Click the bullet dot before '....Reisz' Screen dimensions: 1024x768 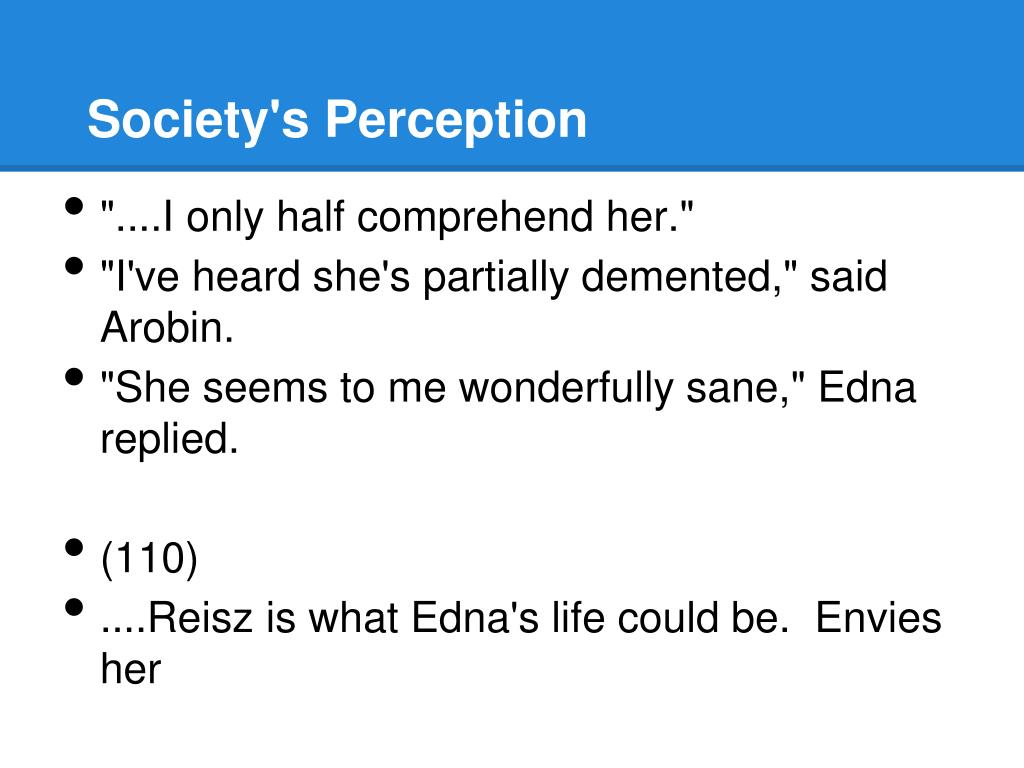pos(74,607)
